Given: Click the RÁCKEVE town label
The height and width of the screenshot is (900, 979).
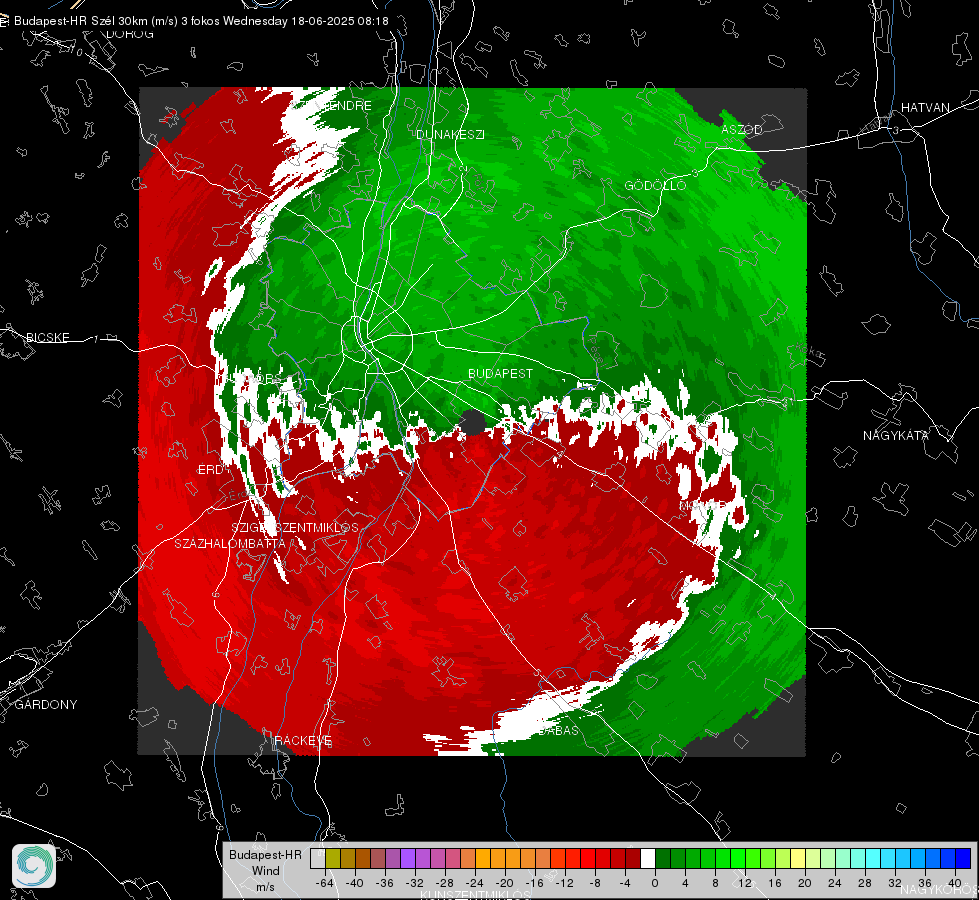Looking at the screenshot, I should click(x=303, y=741).
